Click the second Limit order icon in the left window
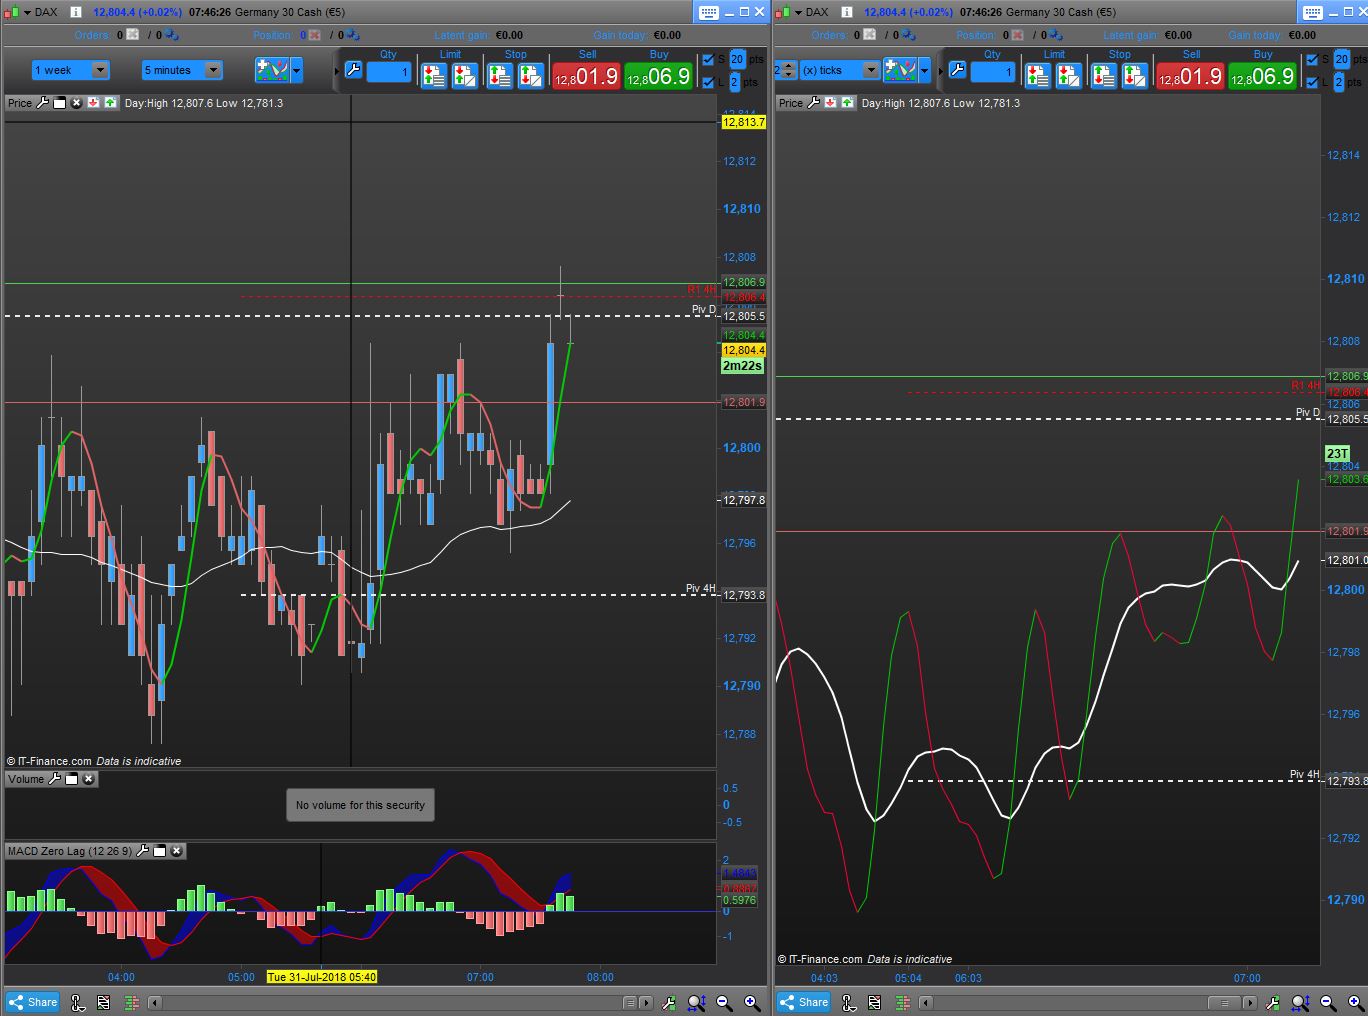Viewport: 1368px width, 1016px height. point(465,75)
